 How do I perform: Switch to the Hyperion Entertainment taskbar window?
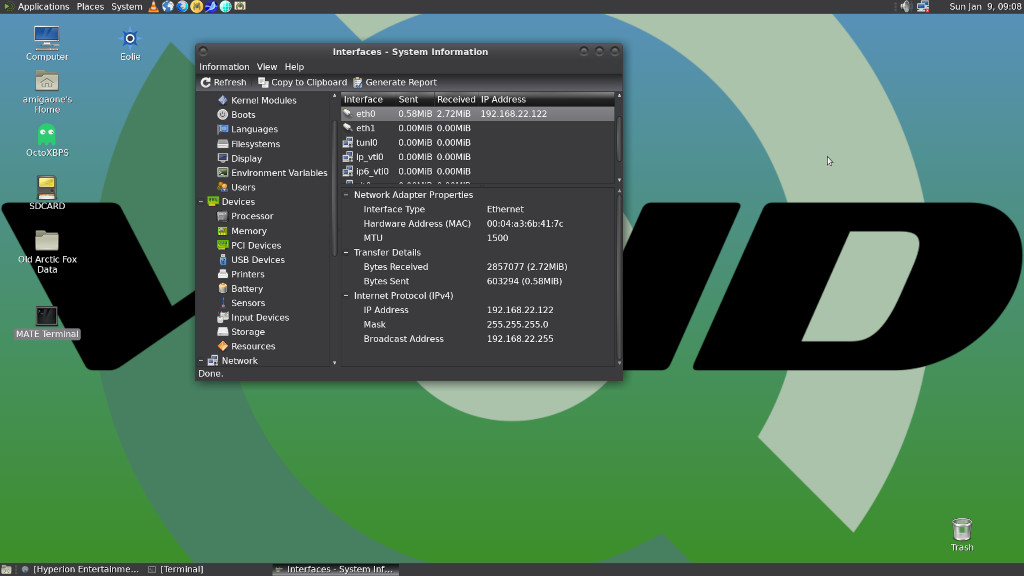click(x=80, y=569)
